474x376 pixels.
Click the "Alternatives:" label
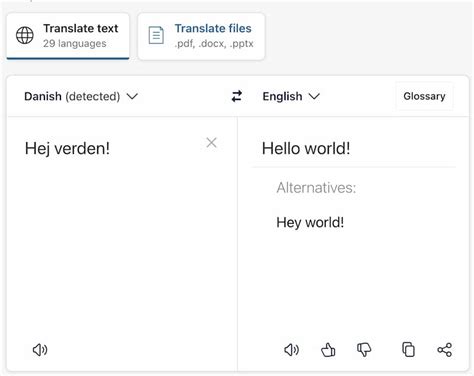click(x=316, y=188)
